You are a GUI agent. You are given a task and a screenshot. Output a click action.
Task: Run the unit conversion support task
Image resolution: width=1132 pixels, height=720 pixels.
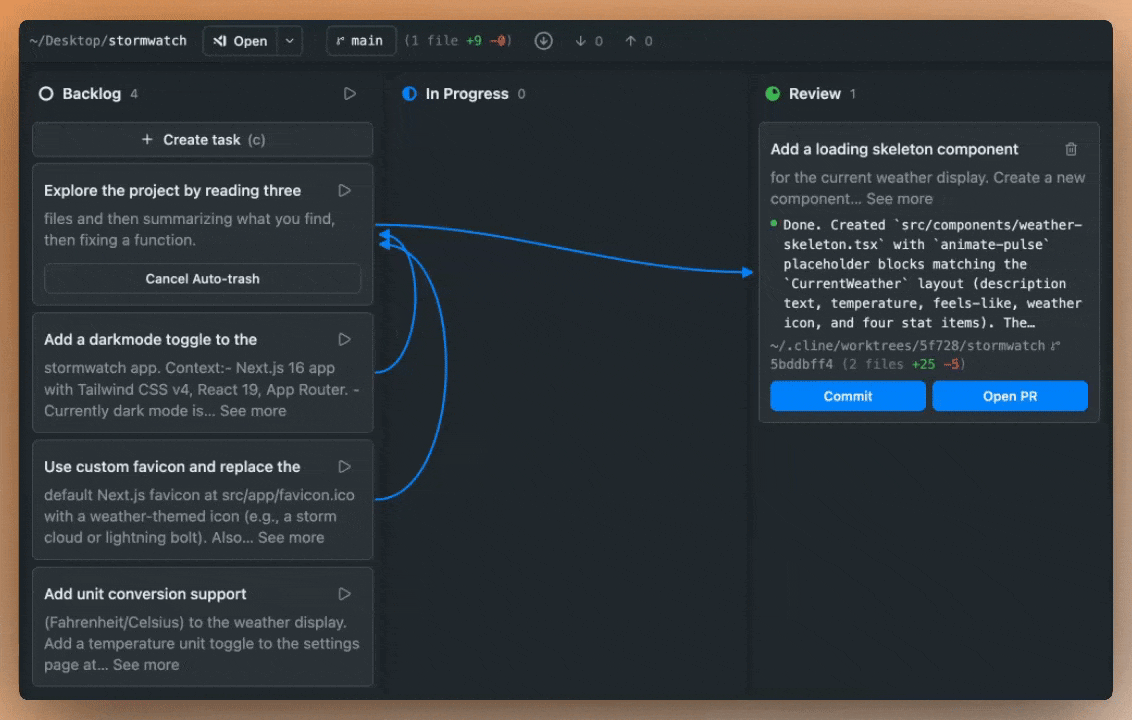point(345,594)
